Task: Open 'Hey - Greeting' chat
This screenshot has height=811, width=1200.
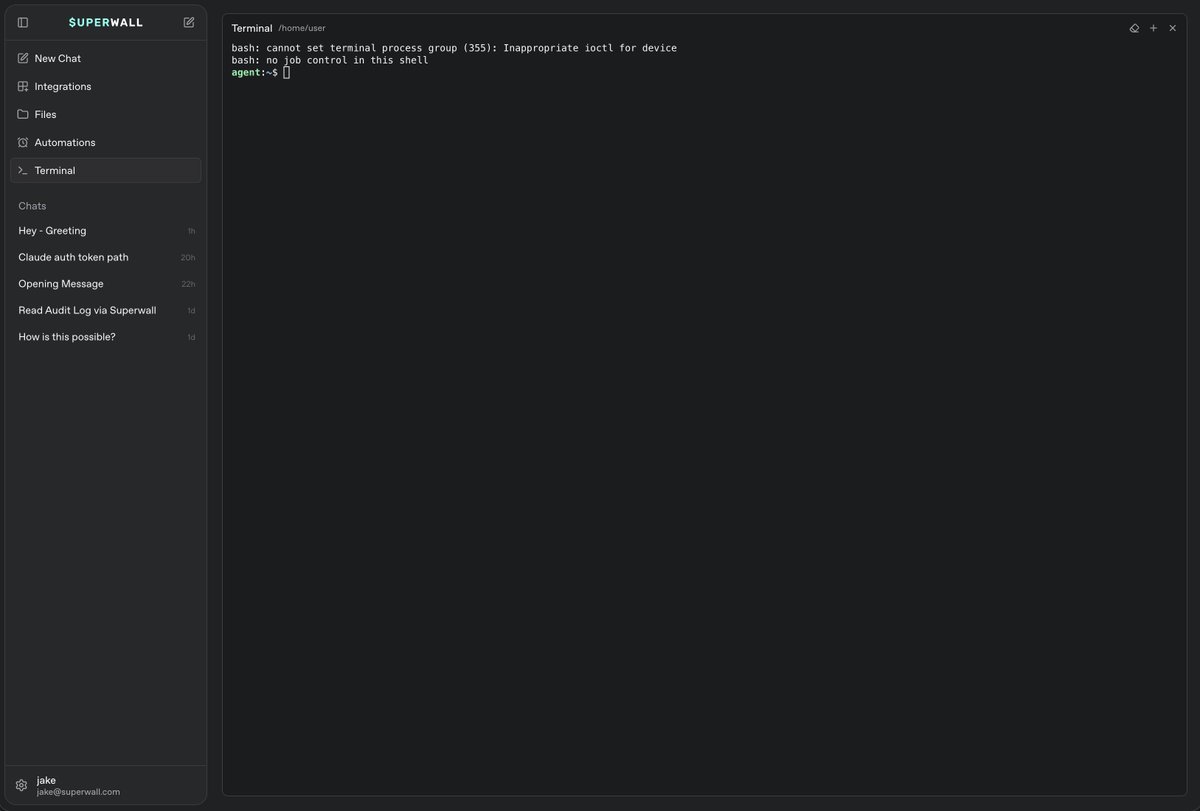Action: (x=106, y=231)
